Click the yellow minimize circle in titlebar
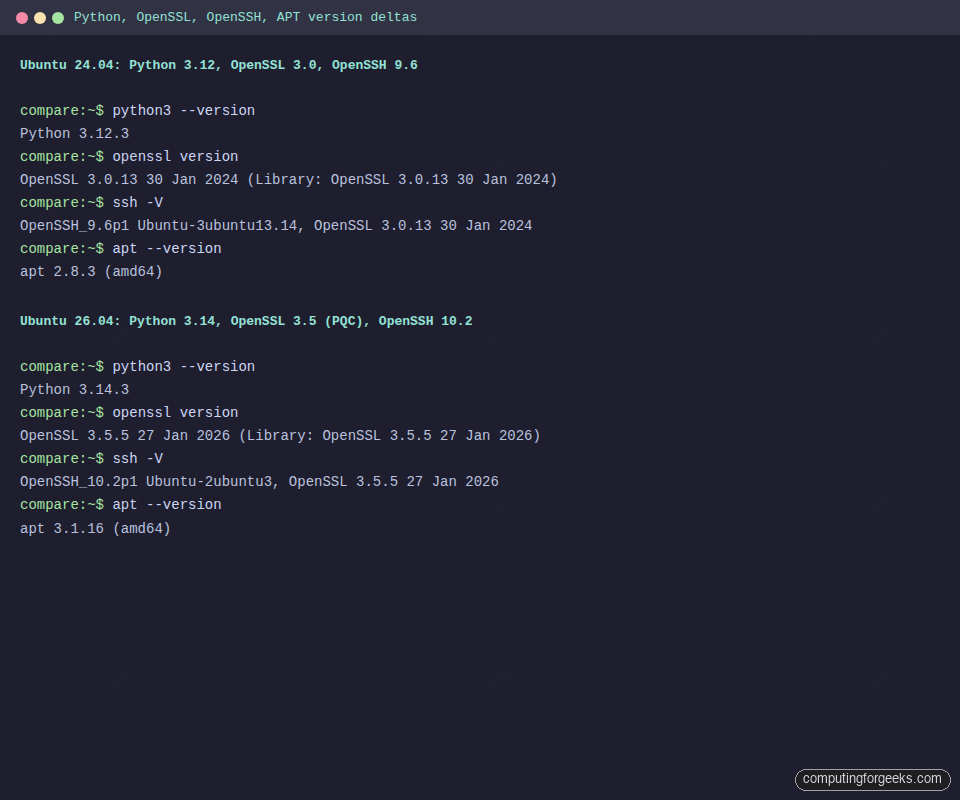Viewport: 960px width, 800px height. (x=40, y=17)
